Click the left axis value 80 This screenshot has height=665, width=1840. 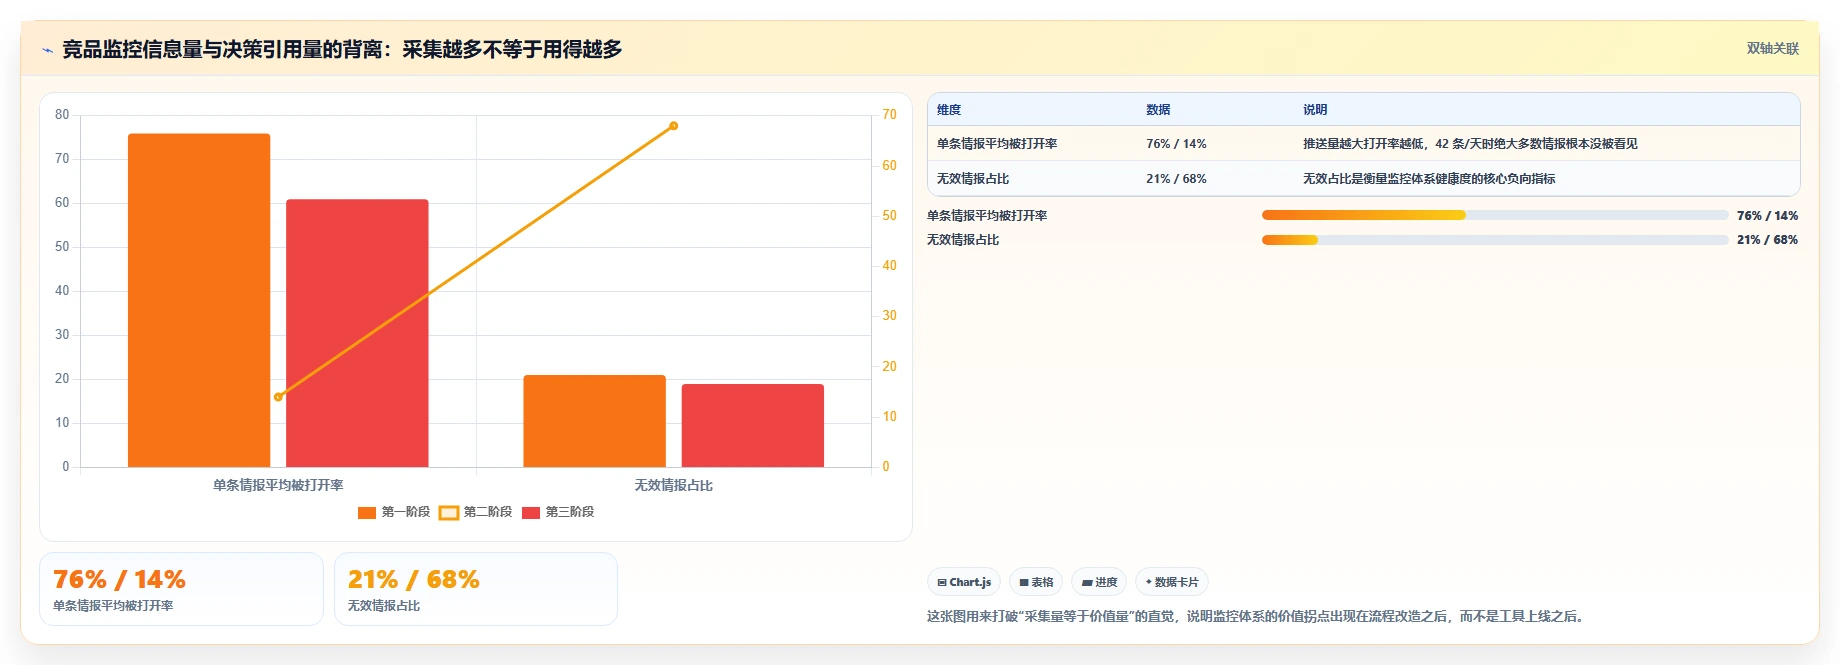tap(62, 115)
